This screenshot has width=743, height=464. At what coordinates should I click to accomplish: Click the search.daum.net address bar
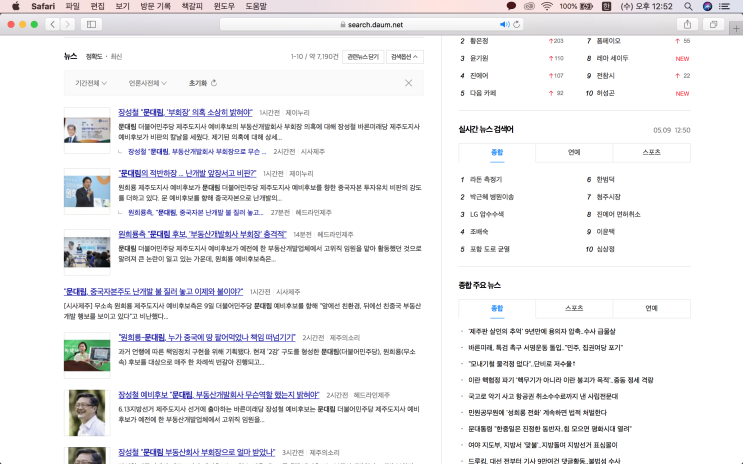(x=371, y=24)
